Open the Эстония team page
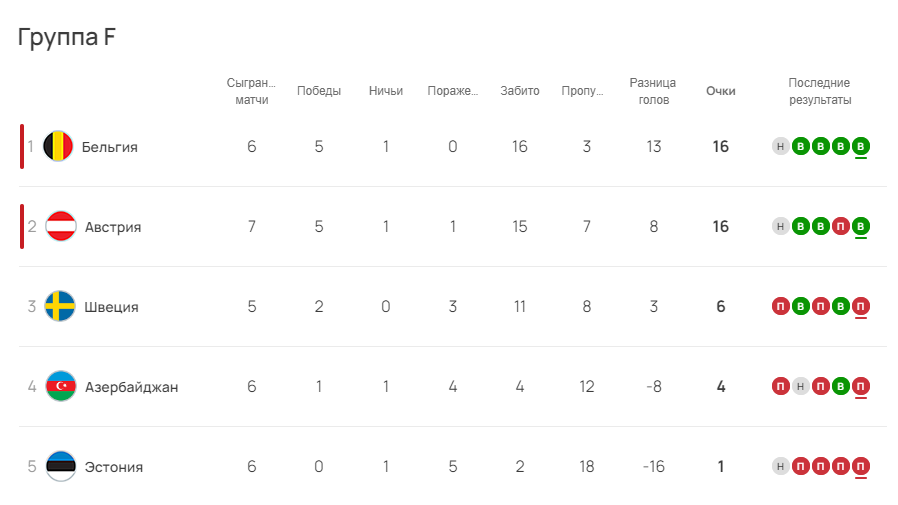This screenshot has height=505, width=898. (114, 467)
